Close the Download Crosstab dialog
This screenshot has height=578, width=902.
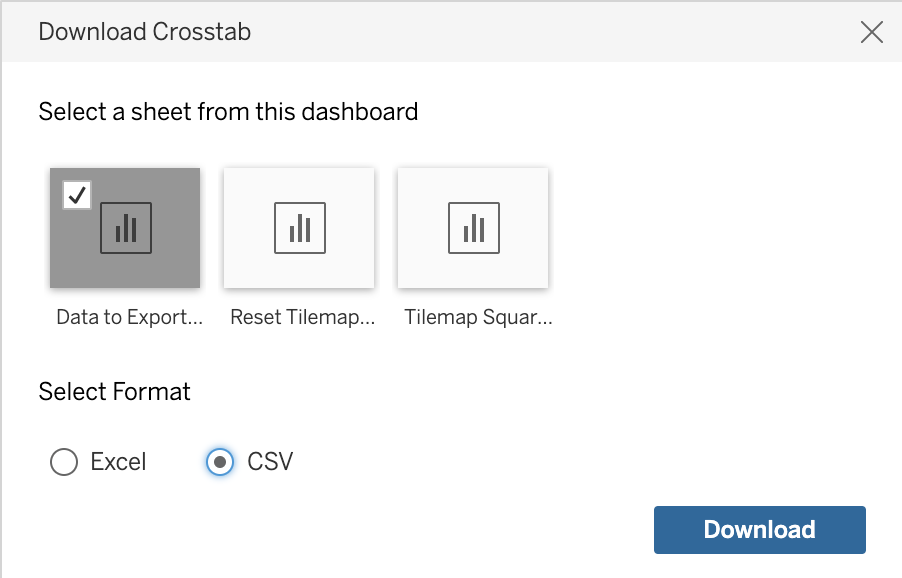tap(872, 32)
